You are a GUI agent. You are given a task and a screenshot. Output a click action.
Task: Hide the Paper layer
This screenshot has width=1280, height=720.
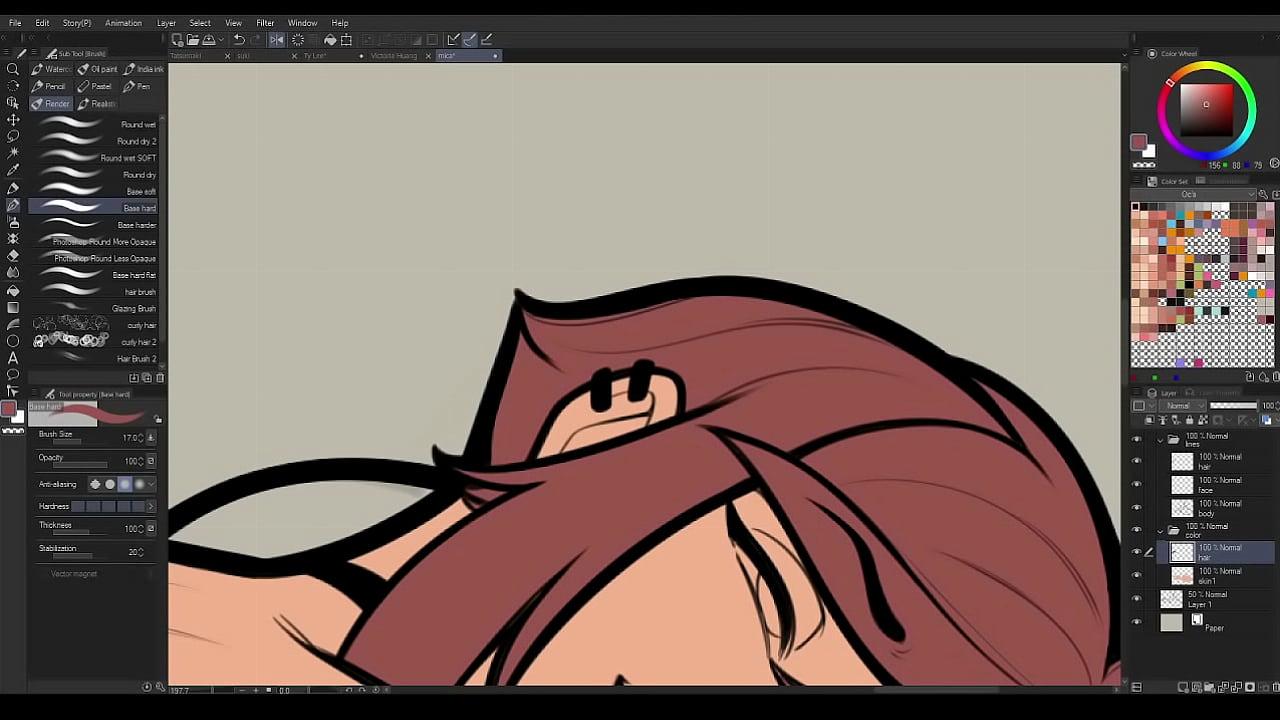coord(1136,622)
